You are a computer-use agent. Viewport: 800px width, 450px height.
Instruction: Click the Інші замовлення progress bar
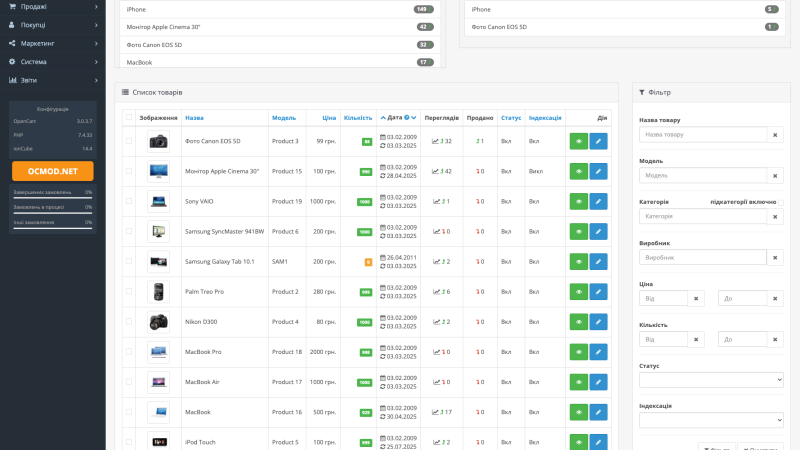pyautogui.click(x=53, y=228)
